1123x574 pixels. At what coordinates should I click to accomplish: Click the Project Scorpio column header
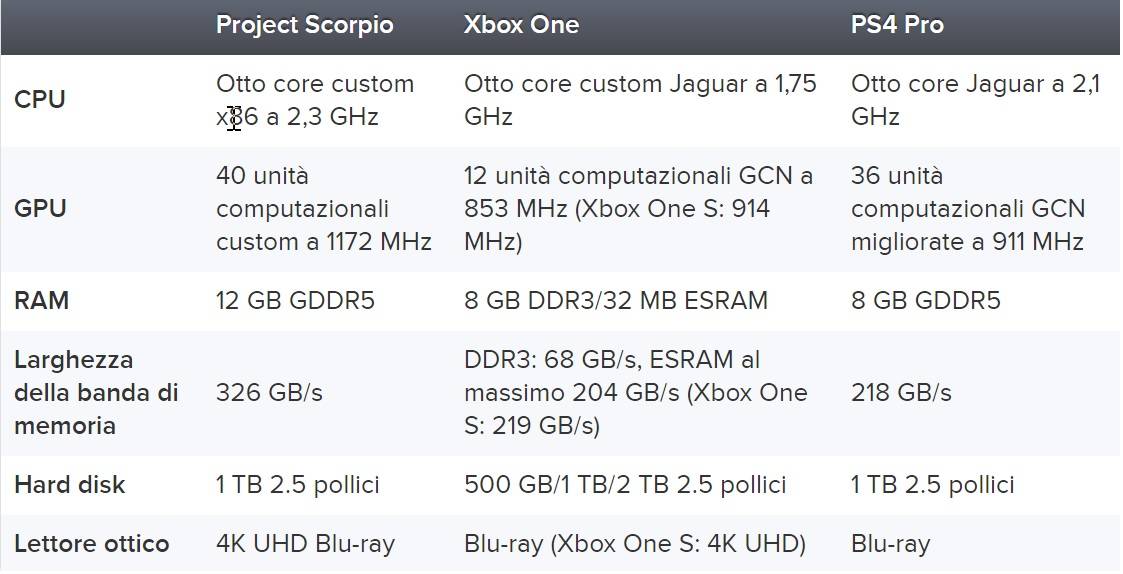pos(304,25)
